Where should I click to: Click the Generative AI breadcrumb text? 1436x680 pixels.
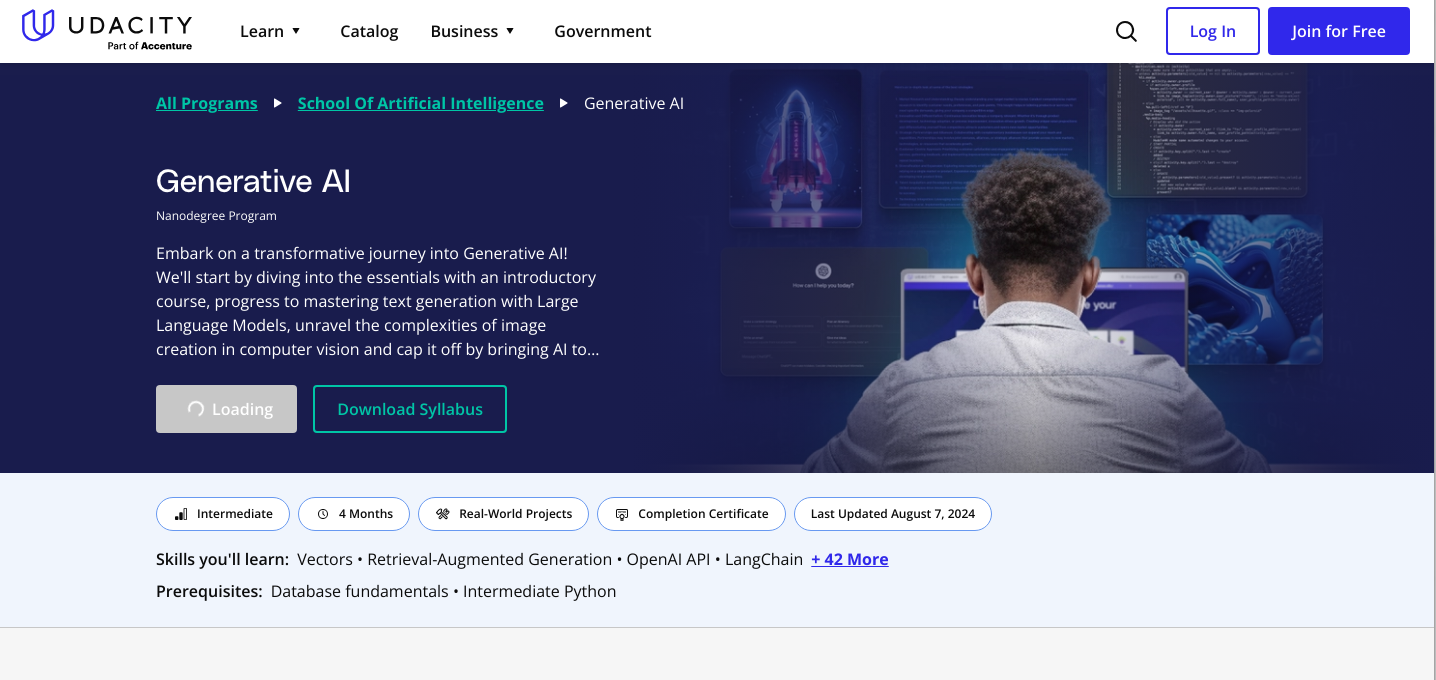(x=634, y=103)
